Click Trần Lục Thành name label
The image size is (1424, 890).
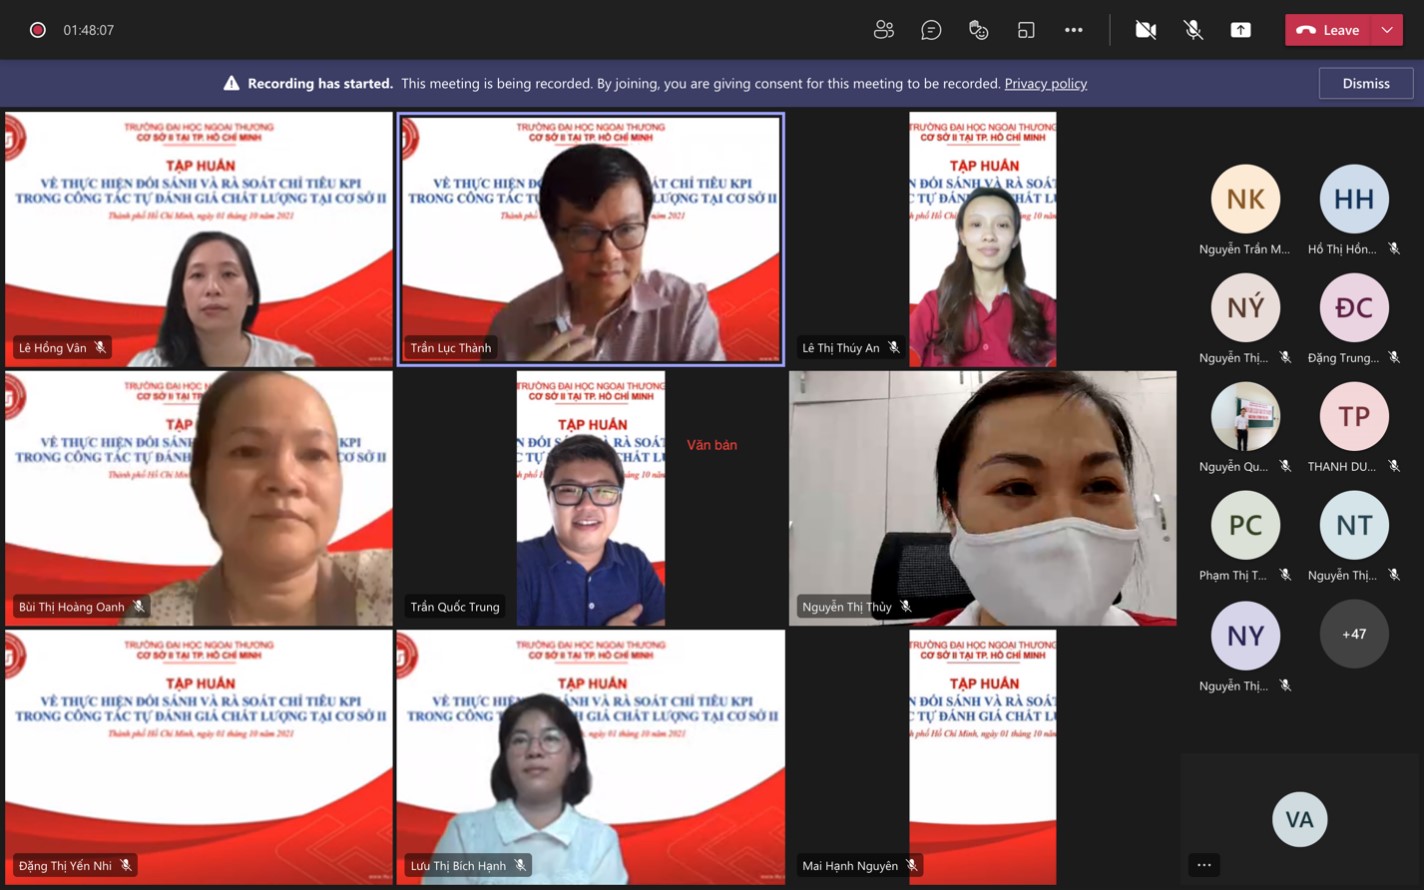[451, 348]
